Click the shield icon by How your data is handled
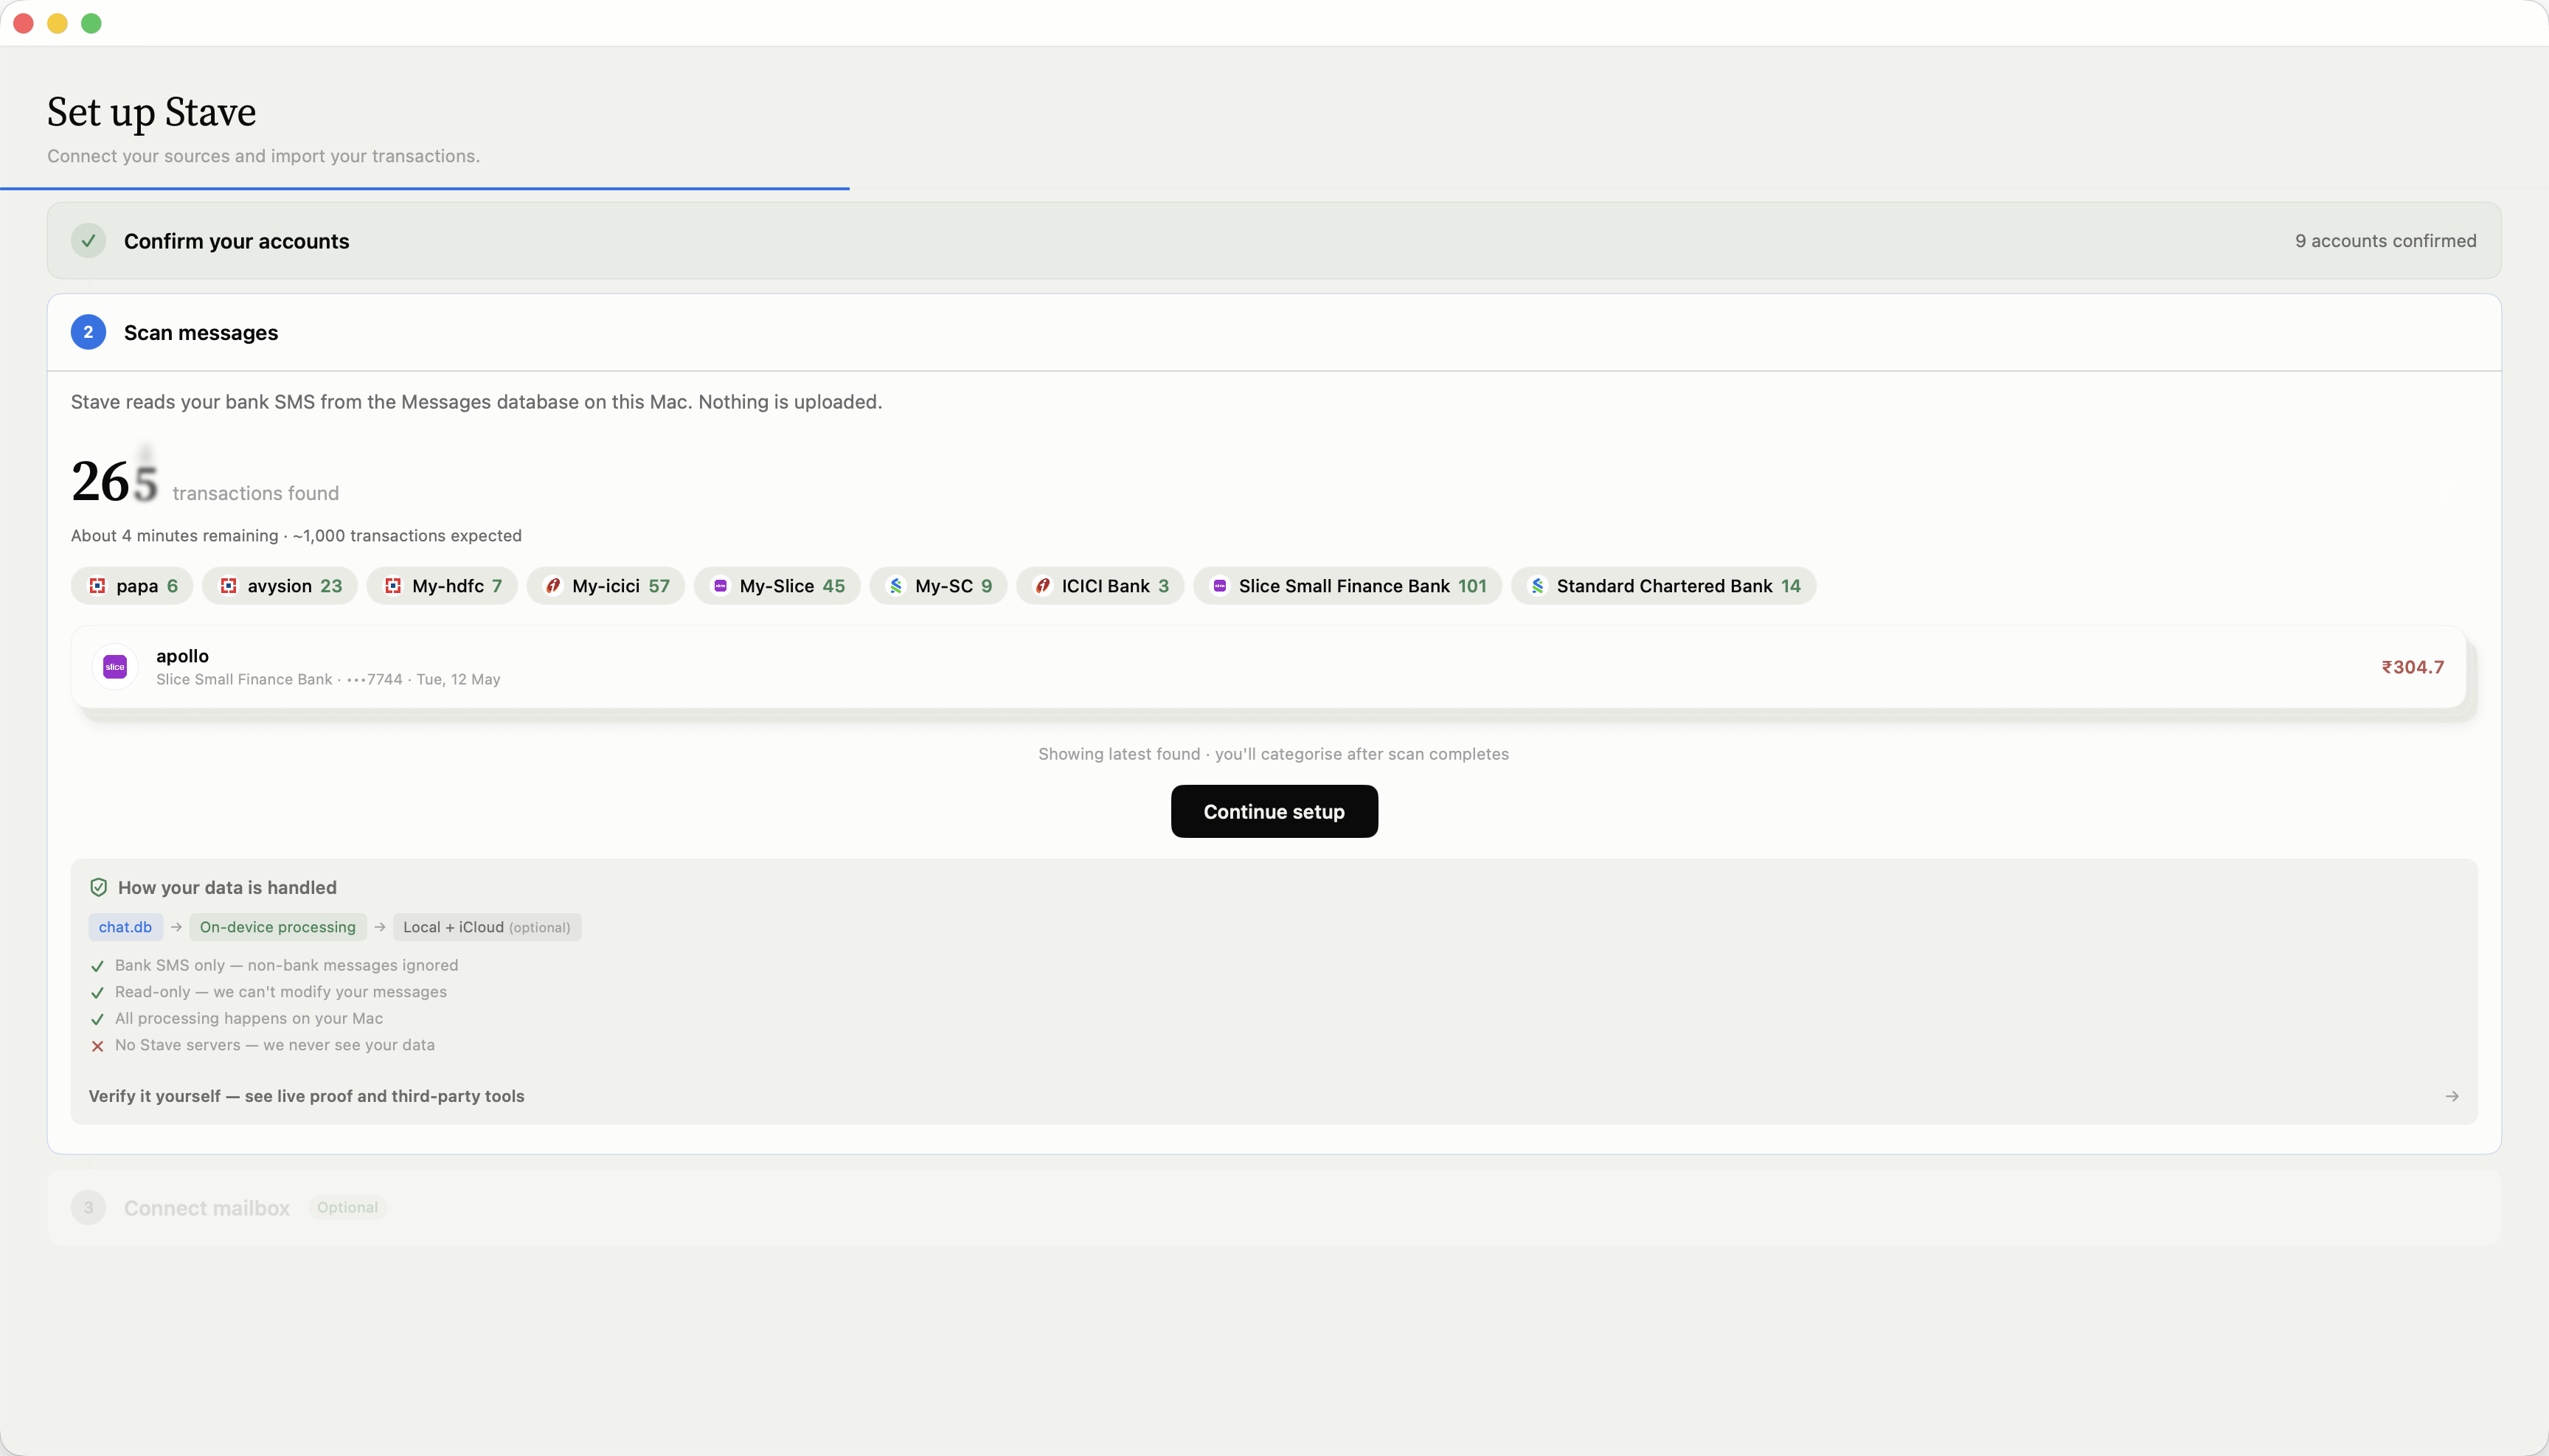Viewport: 2549px width, 1456px height. (98, 887)
